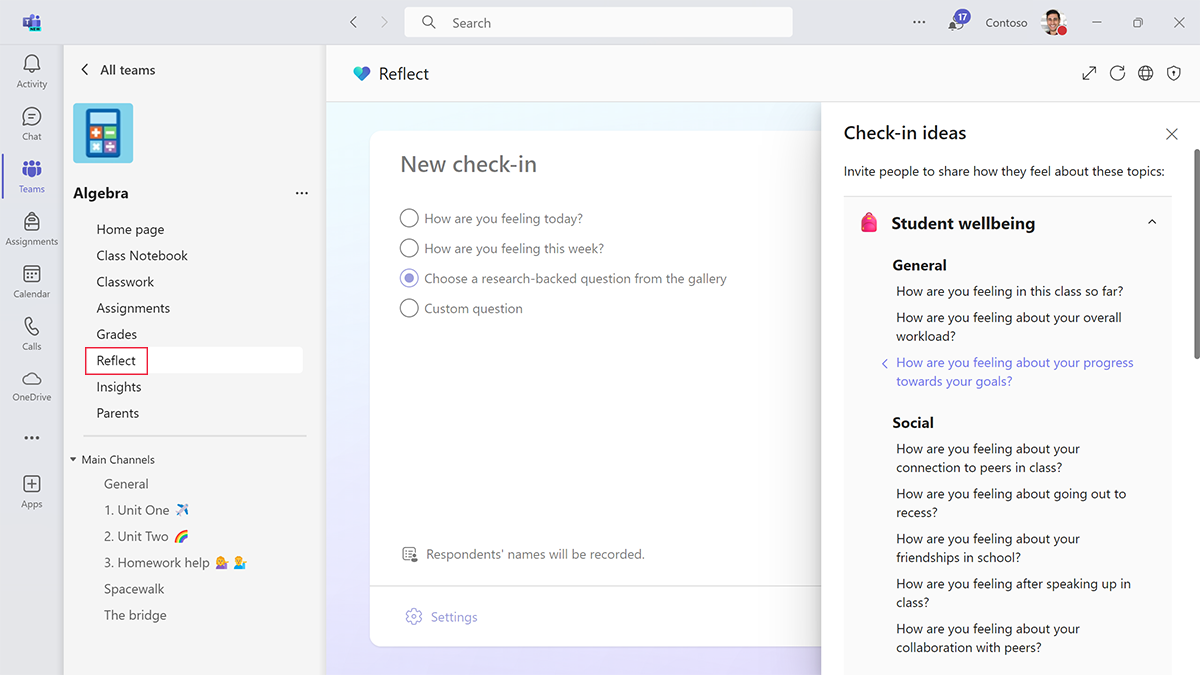Choose the Custom question option

[x=409, y=308]
